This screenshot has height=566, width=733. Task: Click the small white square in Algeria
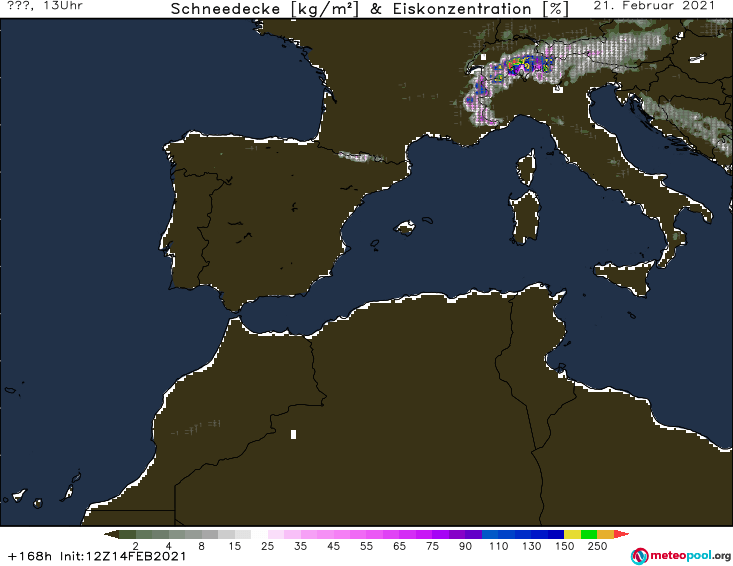[x=294, y=434]
